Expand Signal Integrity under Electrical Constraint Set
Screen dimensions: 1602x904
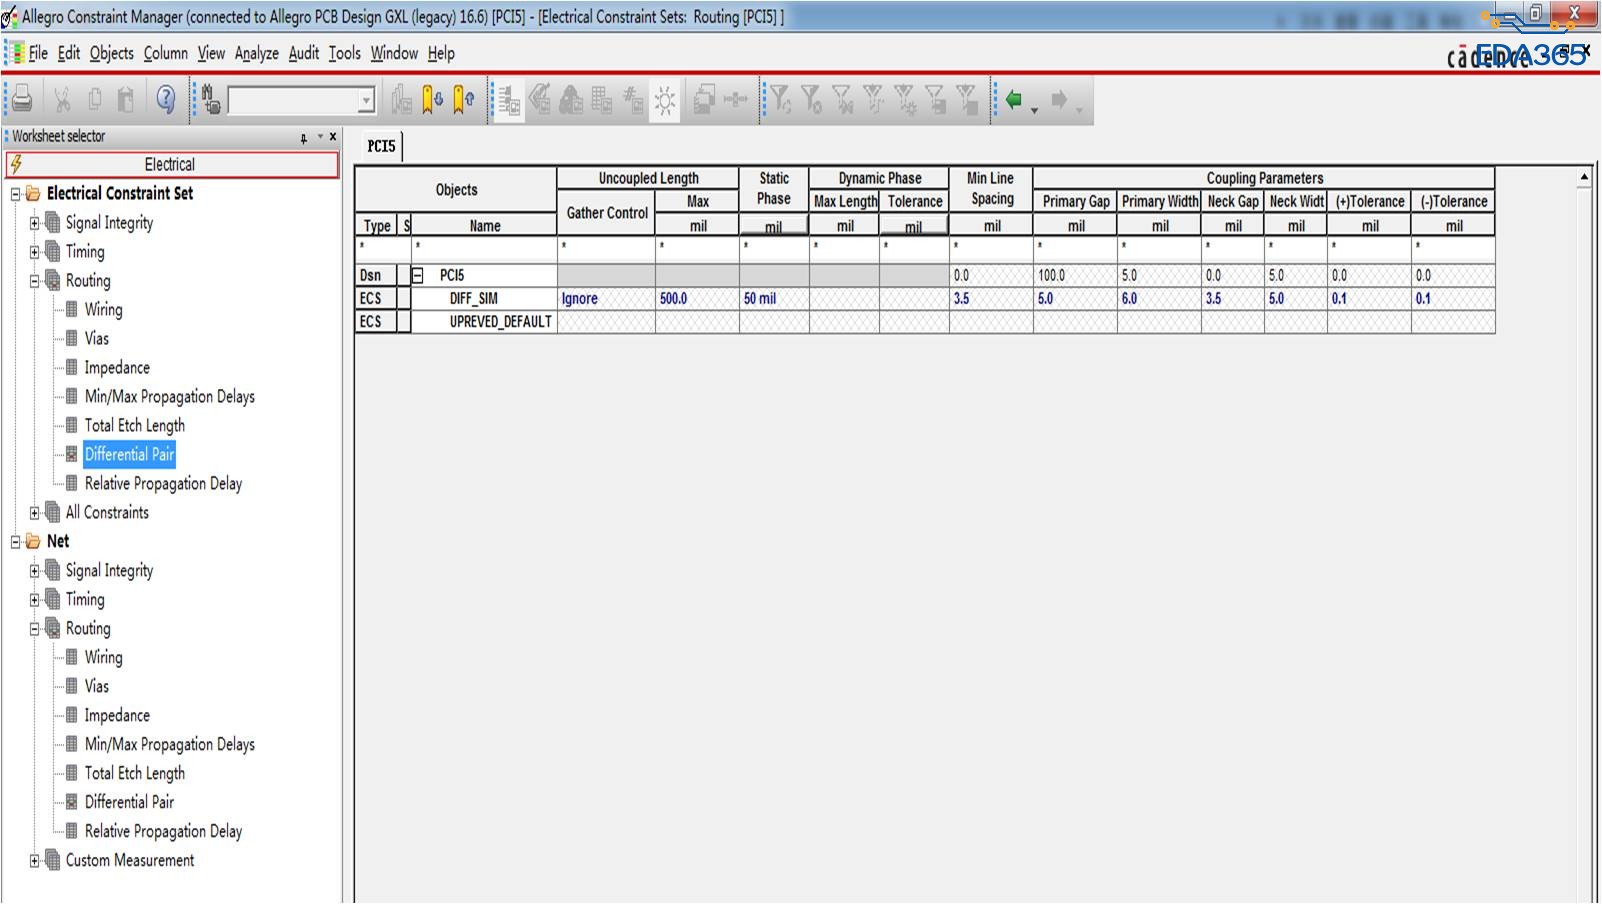click(x=34, y=223)
